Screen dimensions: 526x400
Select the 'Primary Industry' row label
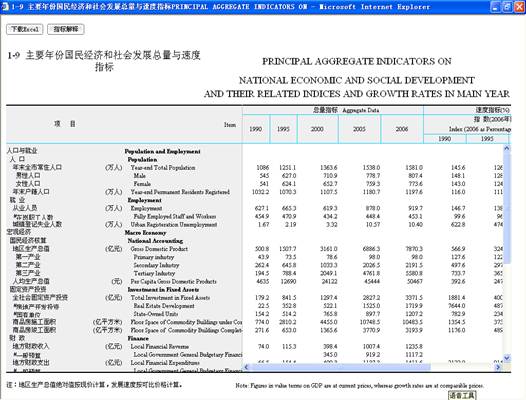pos(154,257)
